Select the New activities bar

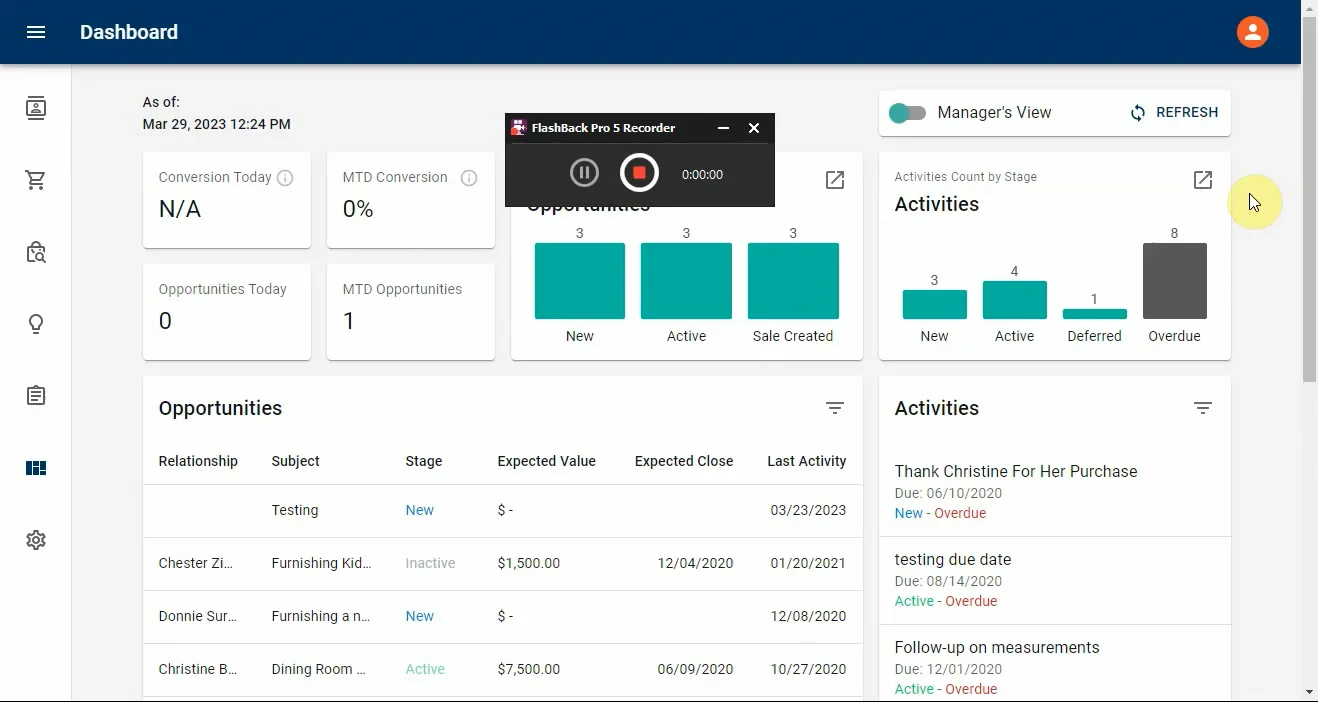click(935, 304)
